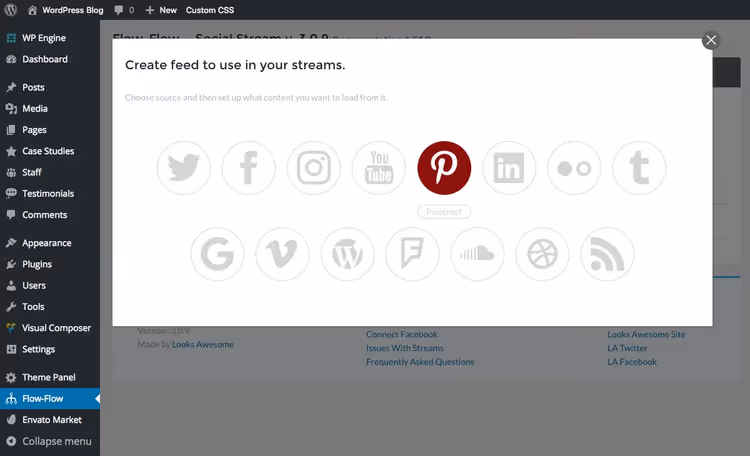This screenshot has height=456, width=750.
Task: Follow the Looks Awesome author link
Action: (x=203, y=345)
